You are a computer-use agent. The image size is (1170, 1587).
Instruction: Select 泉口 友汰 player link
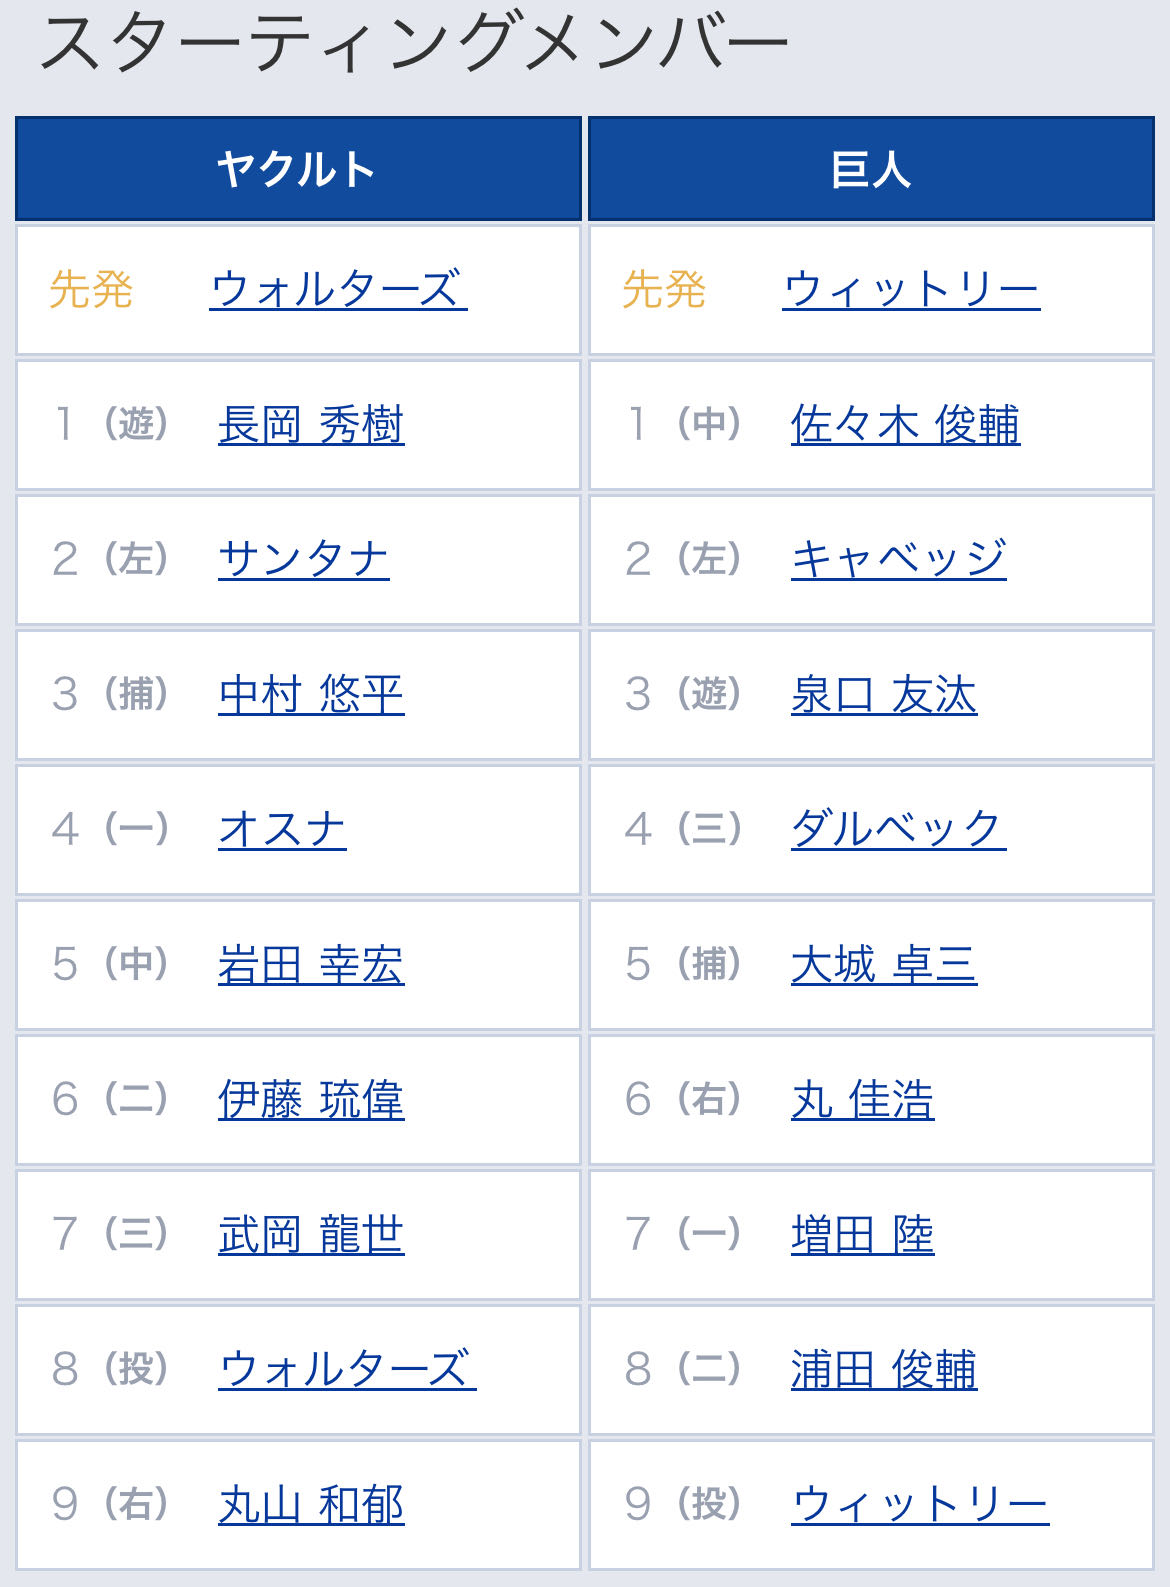tap(883, 695)
